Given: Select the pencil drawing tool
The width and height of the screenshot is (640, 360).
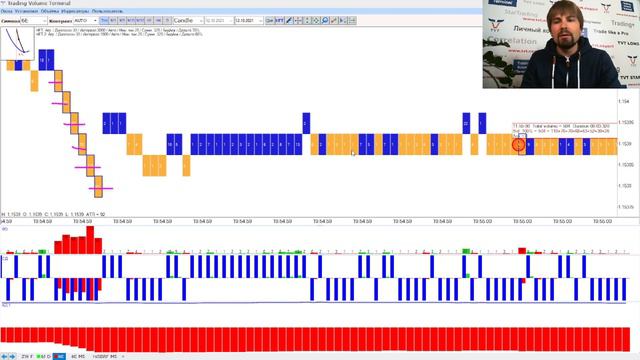Looking at the screenshot, I should [289, 20].
